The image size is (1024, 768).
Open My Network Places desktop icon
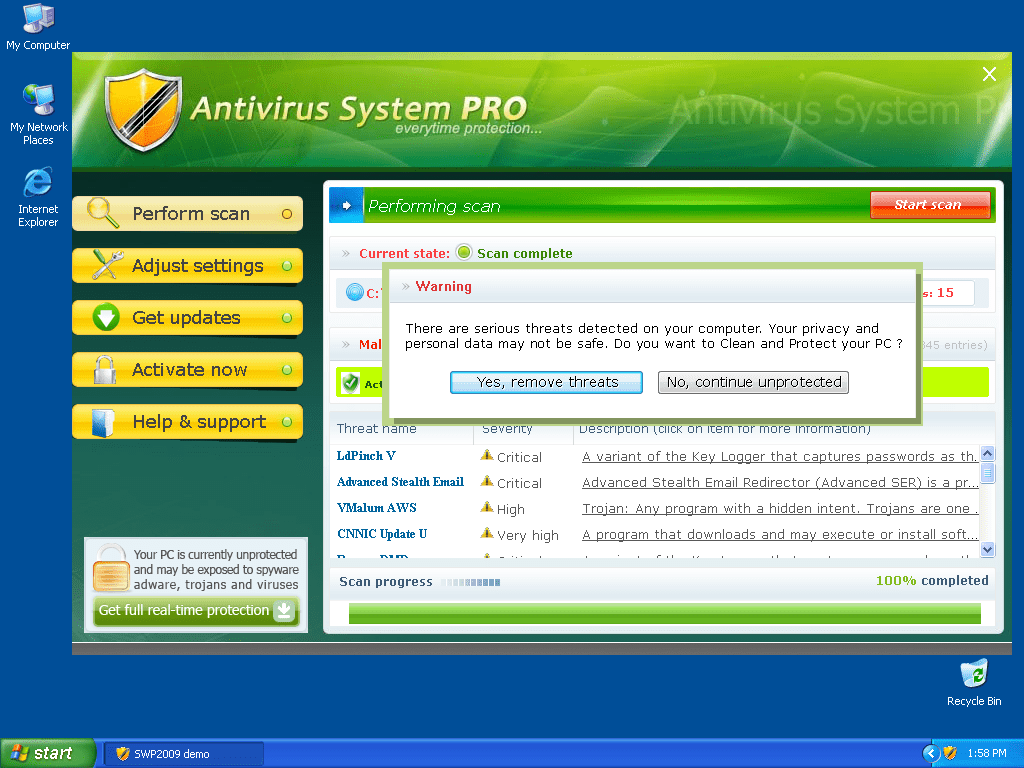click(x=38, y=100)
